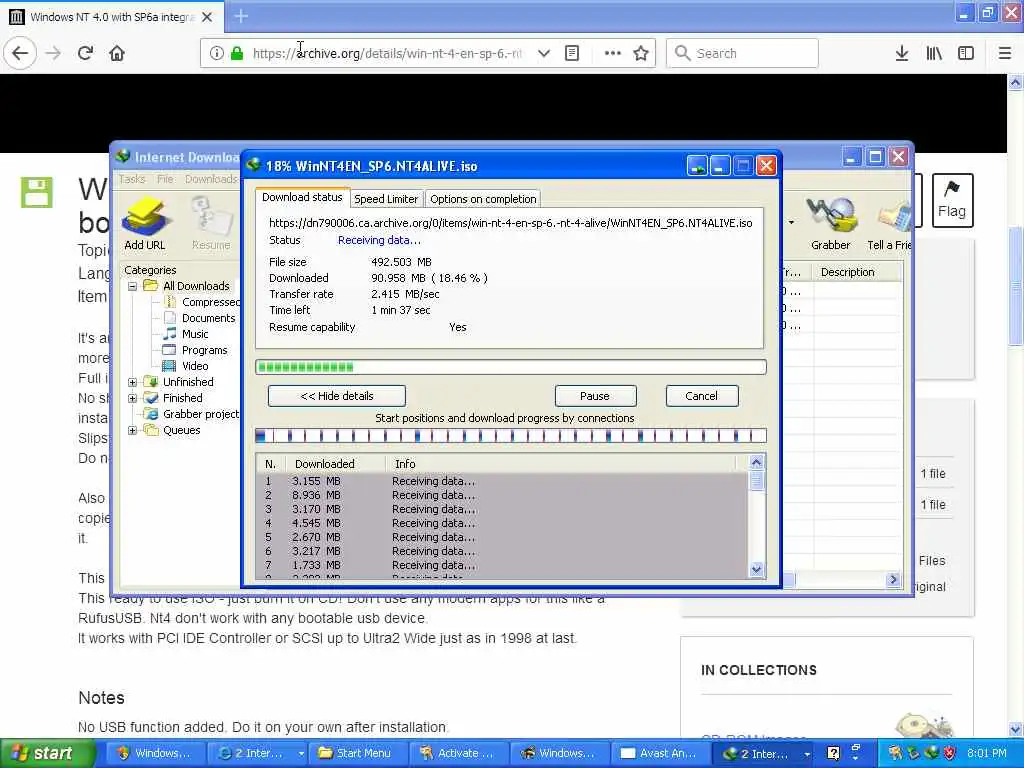Reload the archive.org page

(85, 54)
